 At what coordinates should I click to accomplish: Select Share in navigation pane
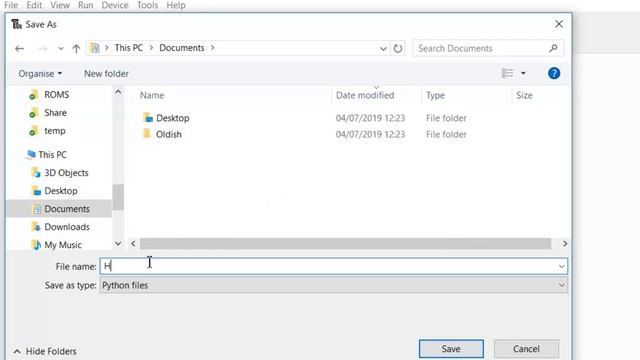coord(56,113)
